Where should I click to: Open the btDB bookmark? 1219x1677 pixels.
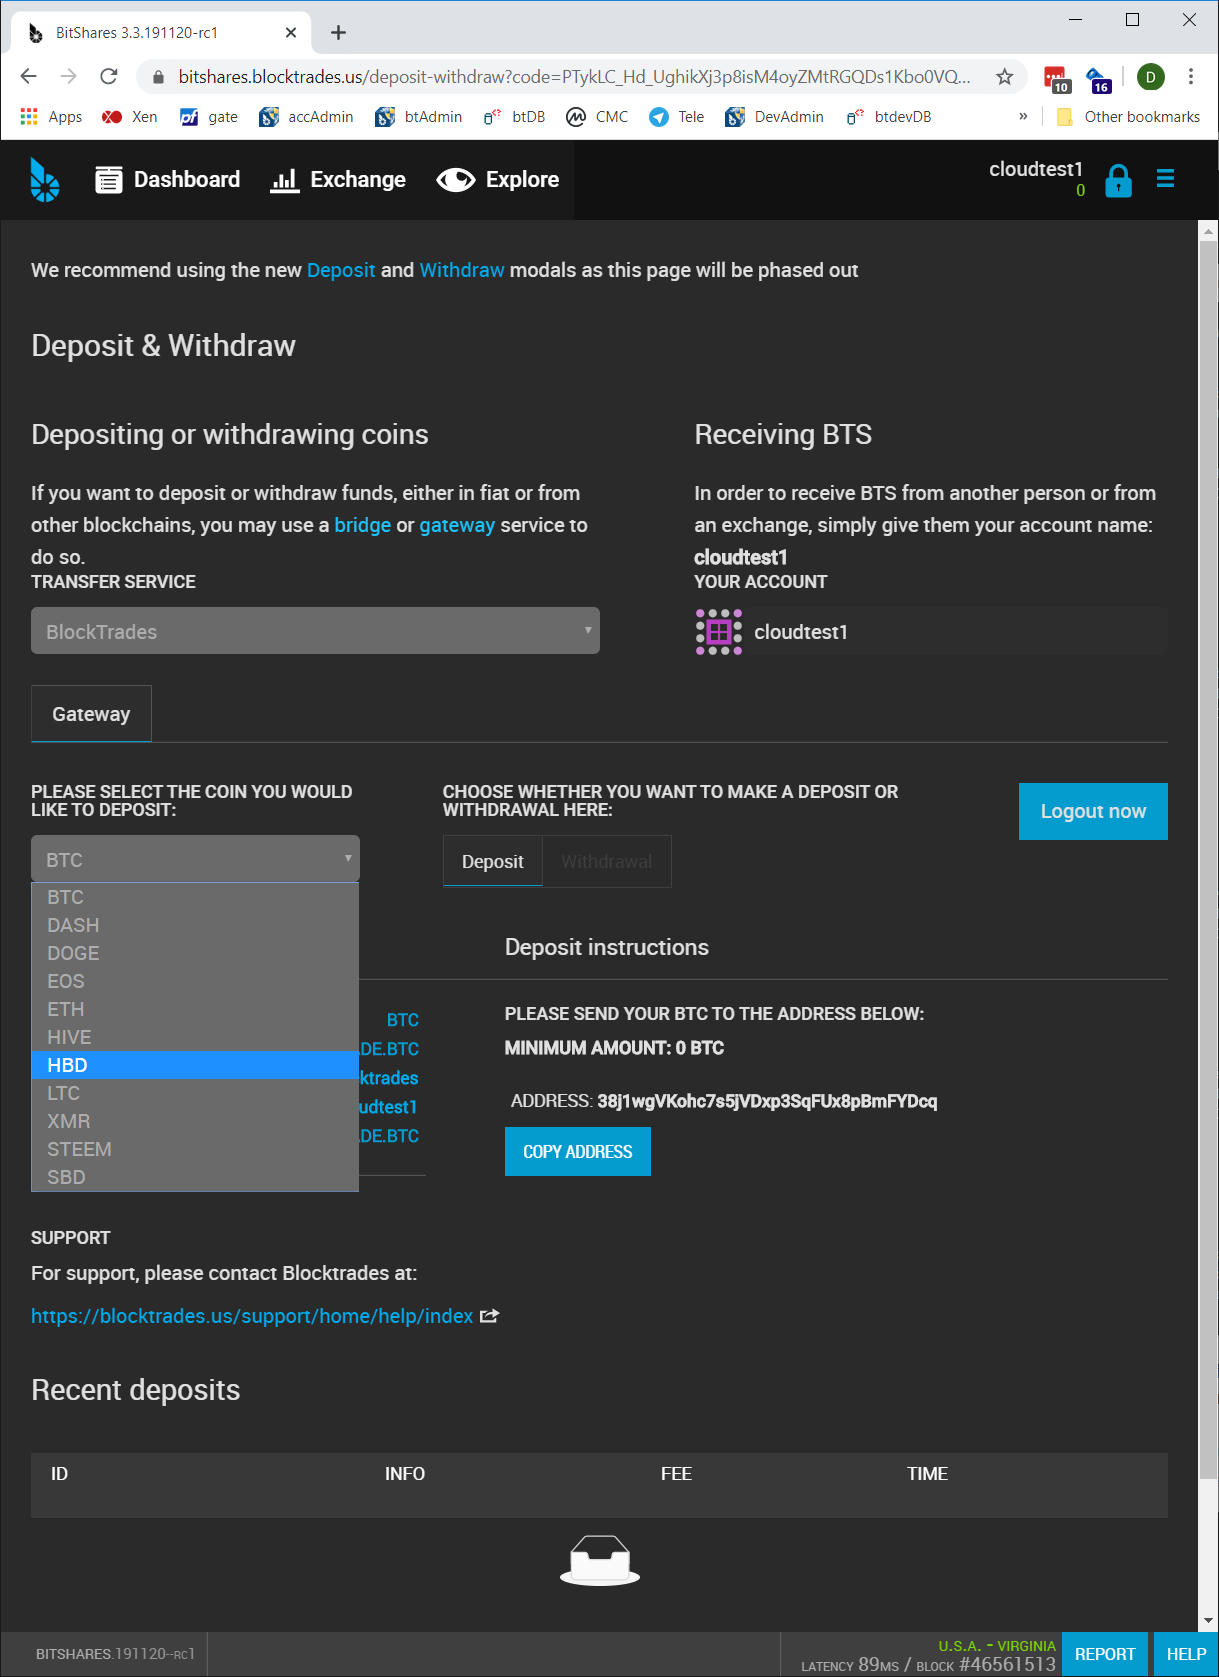514,117
